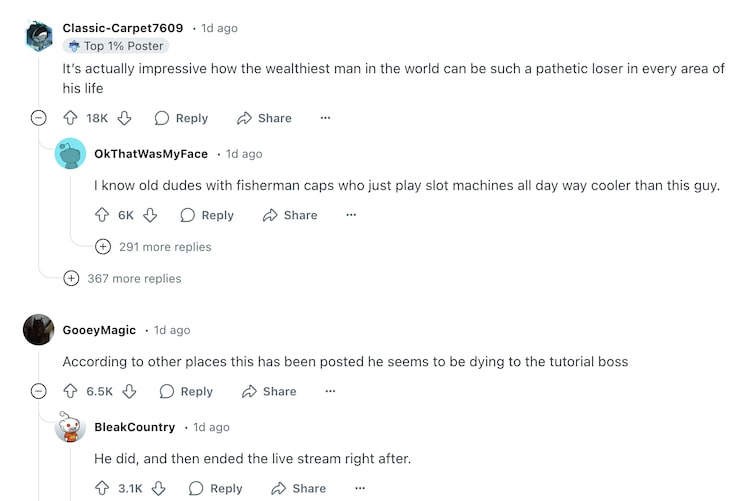The width and height of the screenshot is (750, 501).
Task: Upvote Classic-Carpet7609's comment
Action: pyautogui.click(x=70, y=118)
